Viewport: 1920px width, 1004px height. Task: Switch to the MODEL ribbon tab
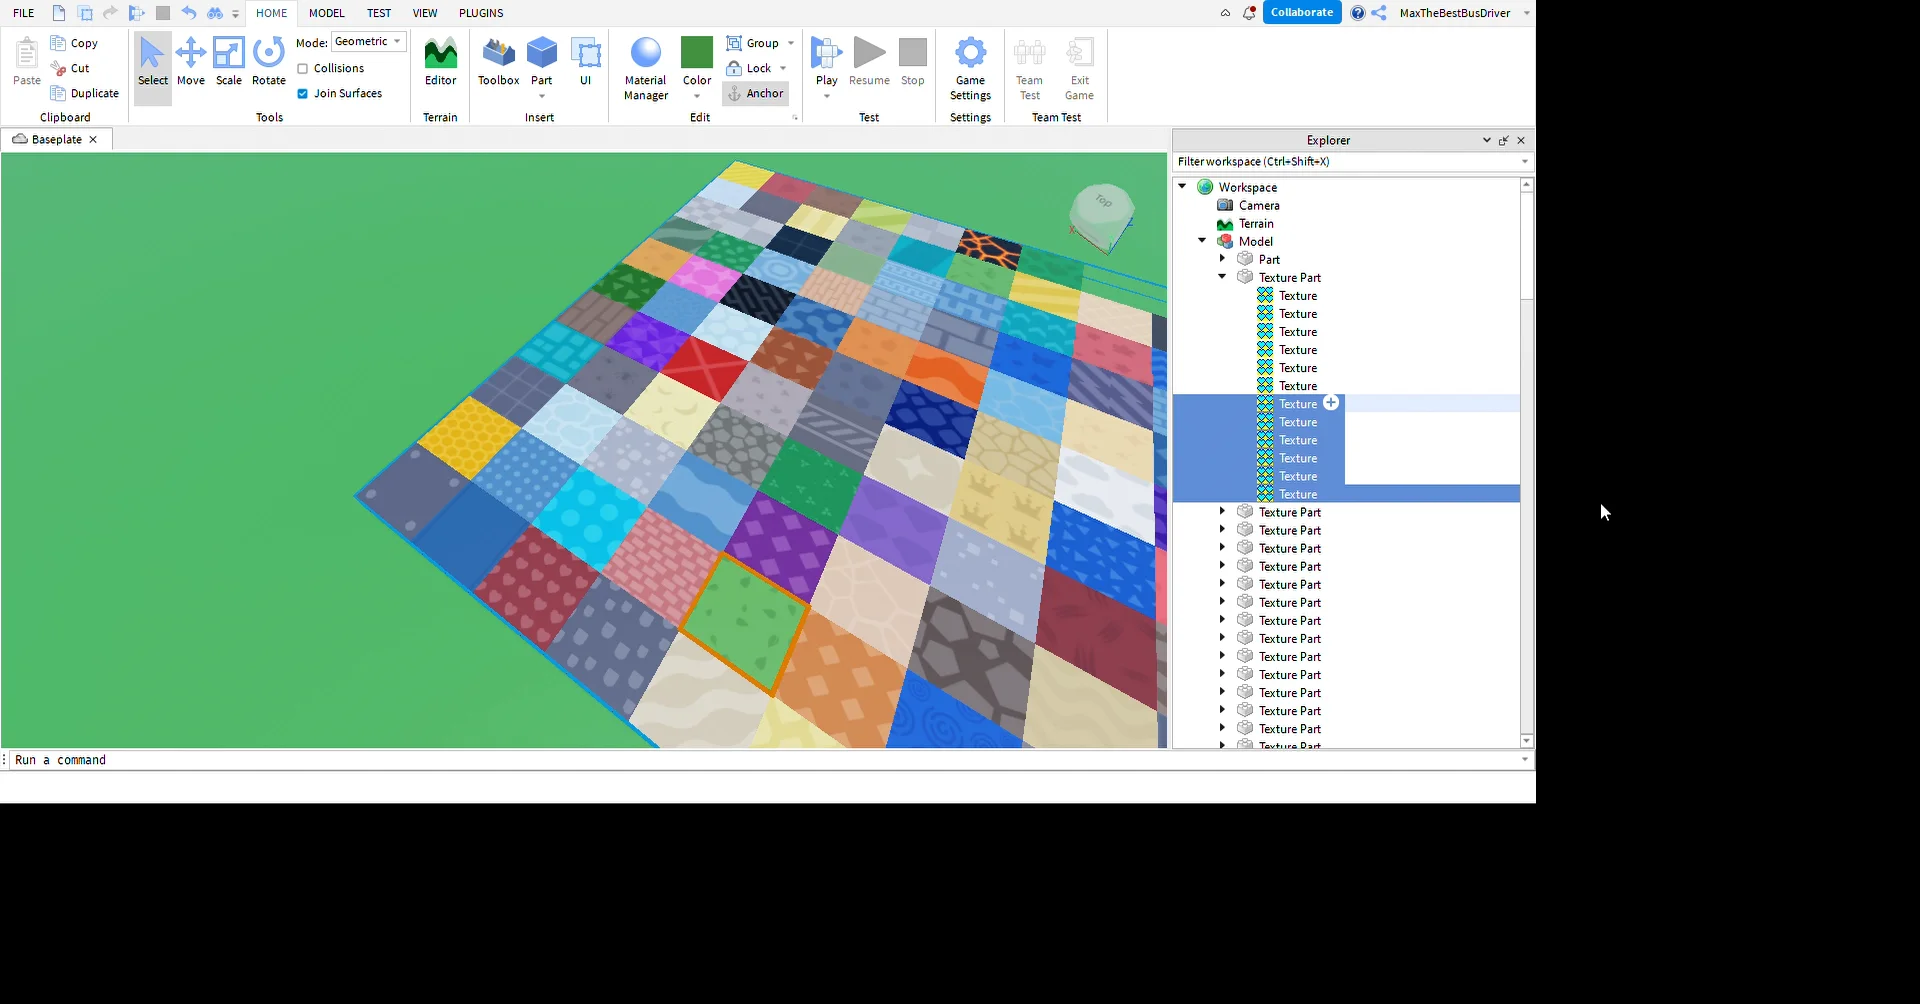point(326,13)
